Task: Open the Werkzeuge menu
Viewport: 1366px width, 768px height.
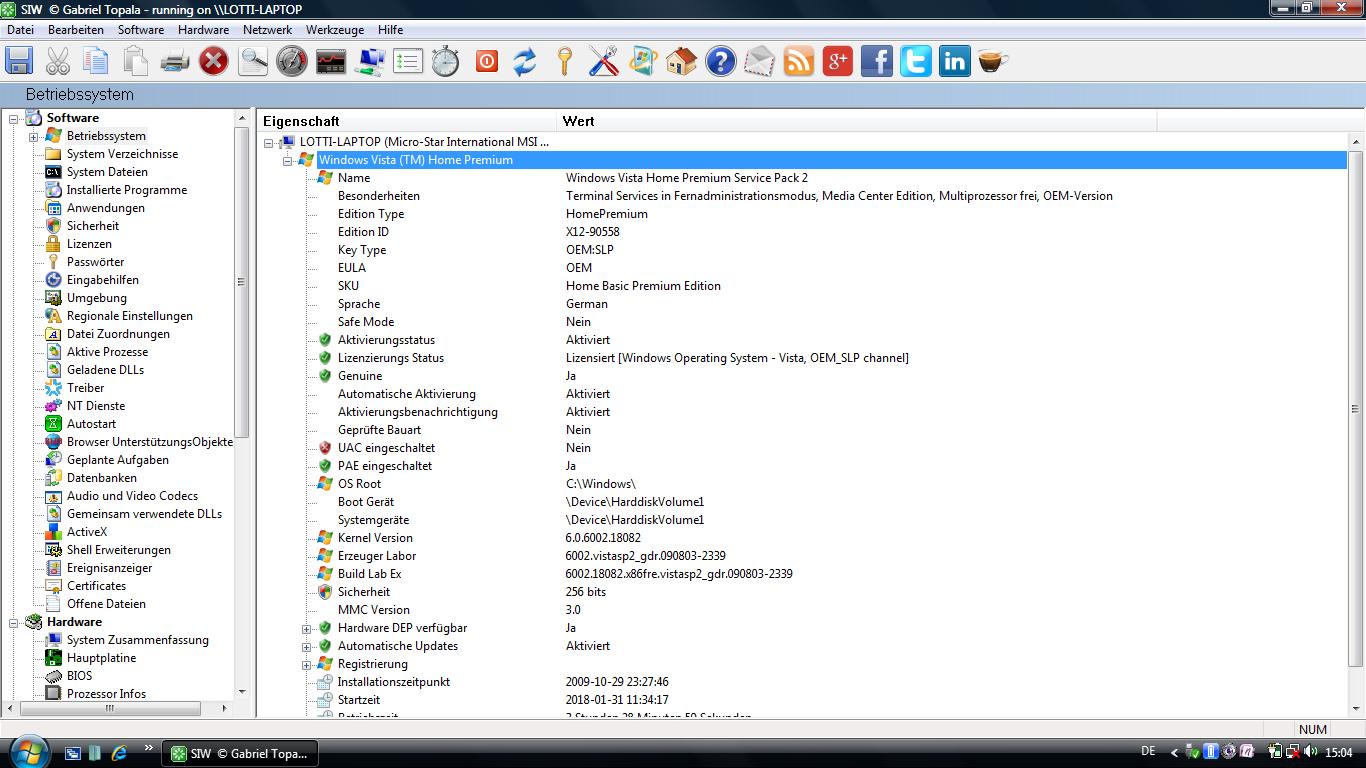Action: pos(335,30)
